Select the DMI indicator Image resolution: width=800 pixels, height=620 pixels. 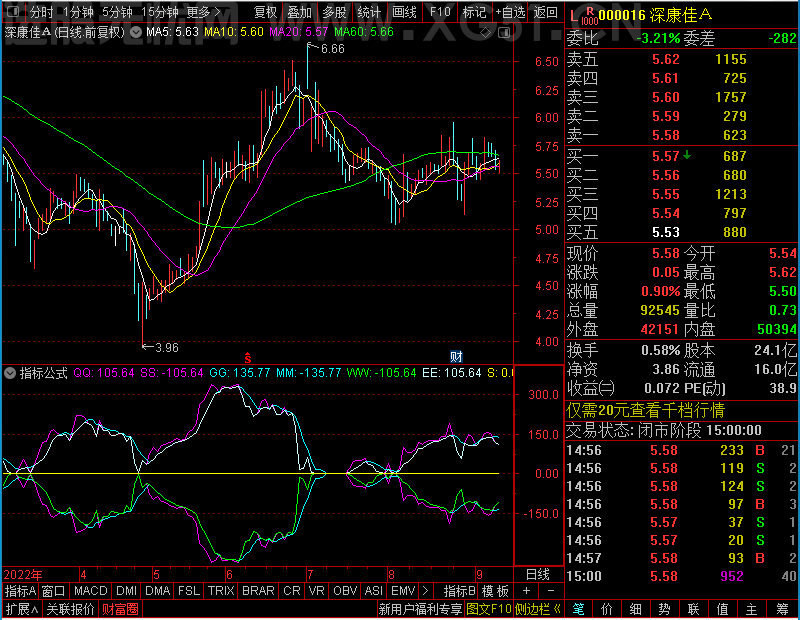(126, 591)
